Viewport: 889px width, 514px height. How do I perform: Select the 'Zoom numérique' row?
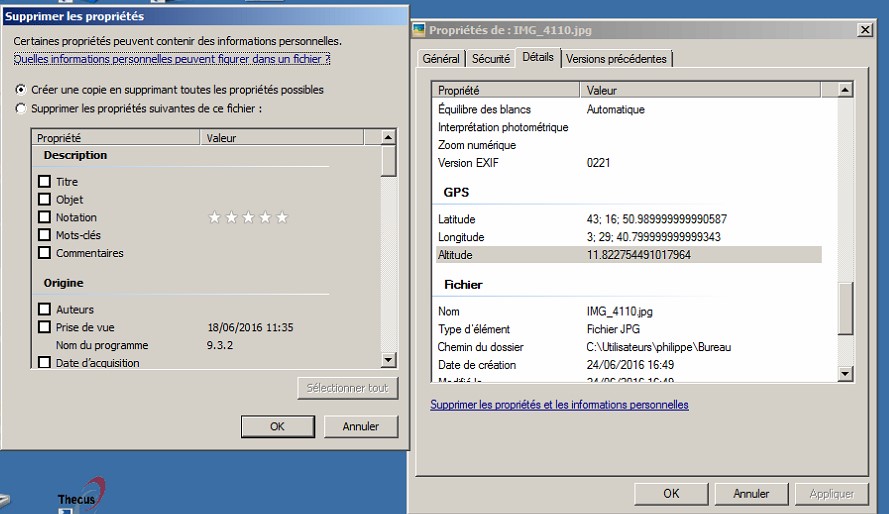pos(629,145)
